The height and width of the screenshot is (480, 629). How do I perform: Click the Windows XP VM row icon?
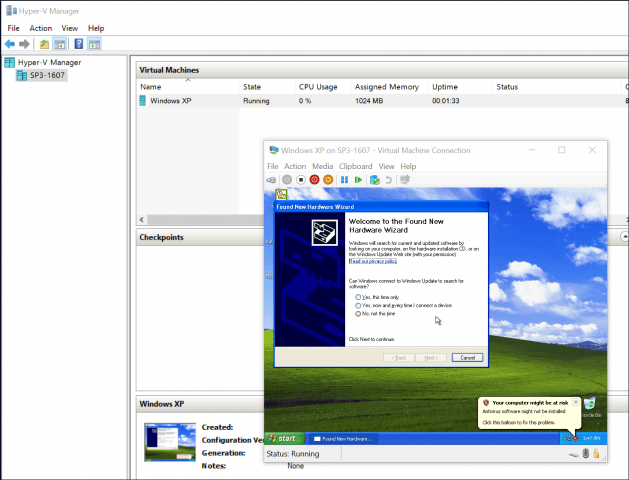pos(142,101)
